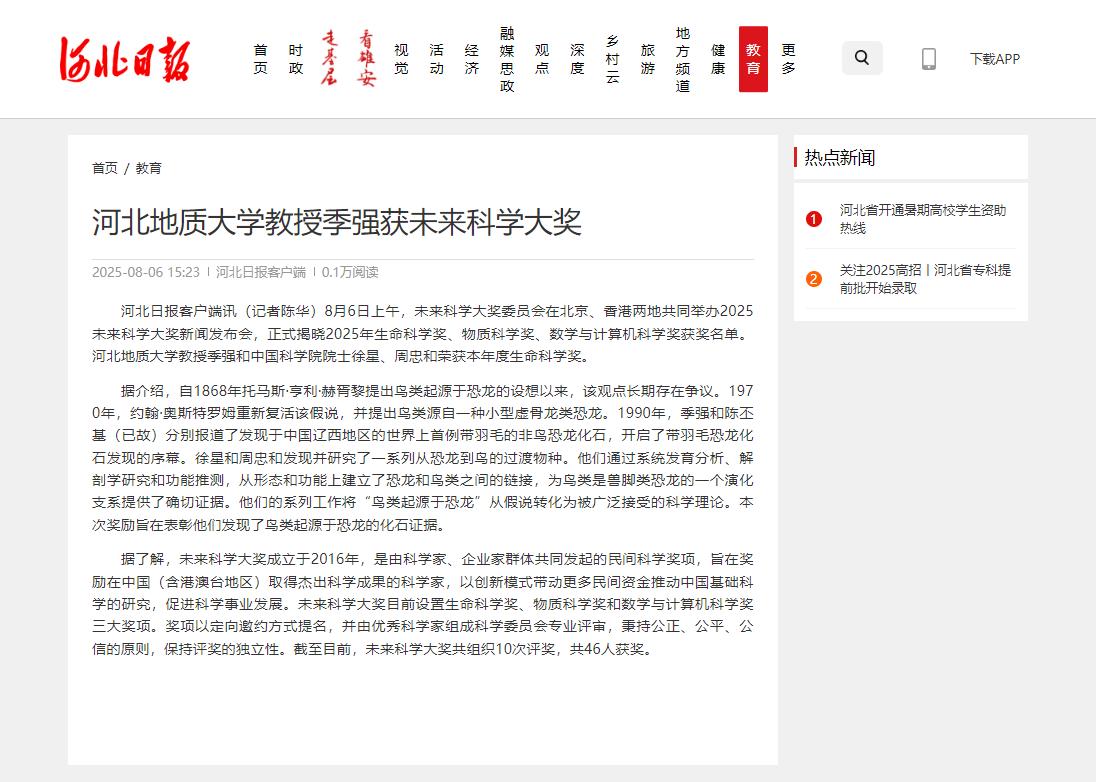The height and width of the screenshot is (782, 1096).
Task: Open hot news about 2025高招专科提前批
Action: point(924,279)
